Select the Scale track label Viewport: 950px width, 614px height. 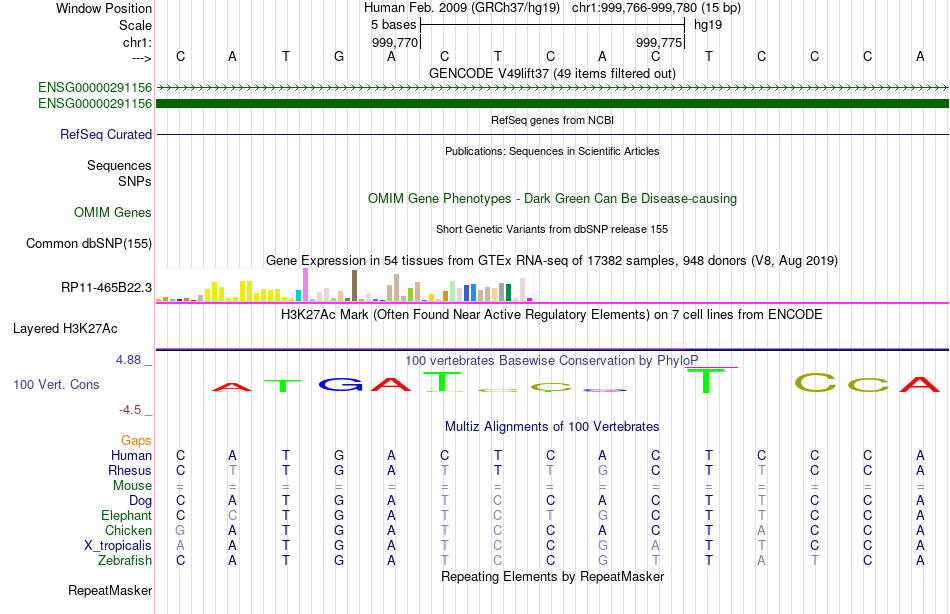pyautogui.click(x=135, y=25)
